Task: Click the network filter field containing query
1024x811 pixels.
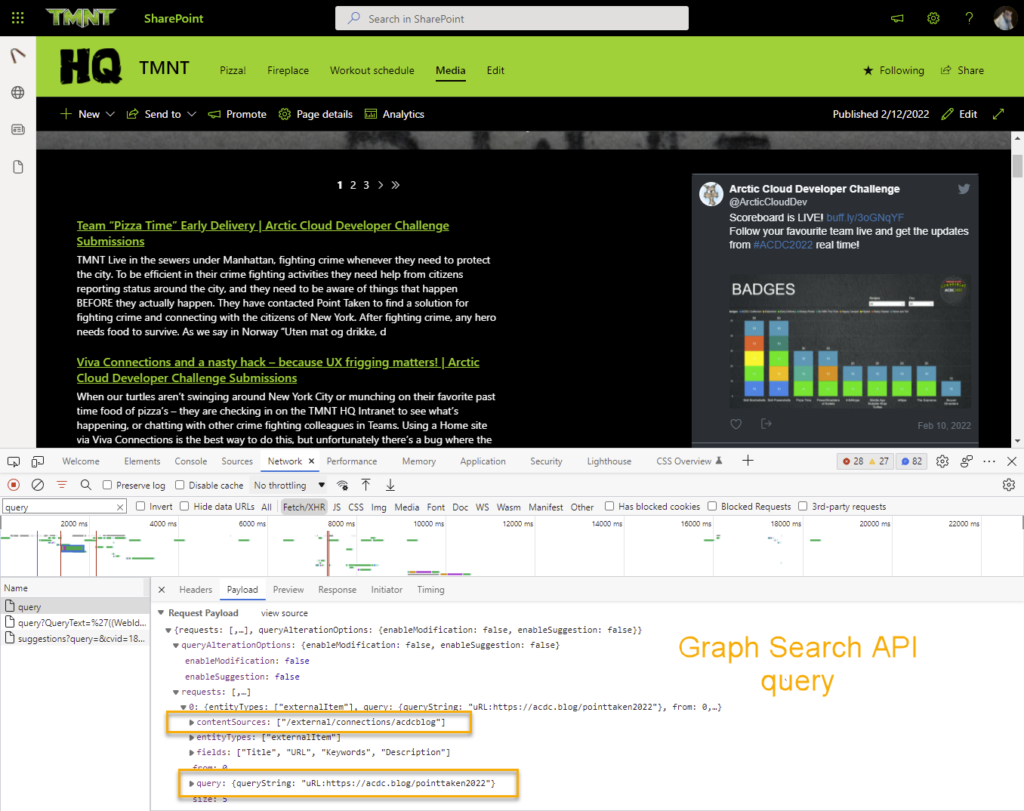Action: pos(64,507)
